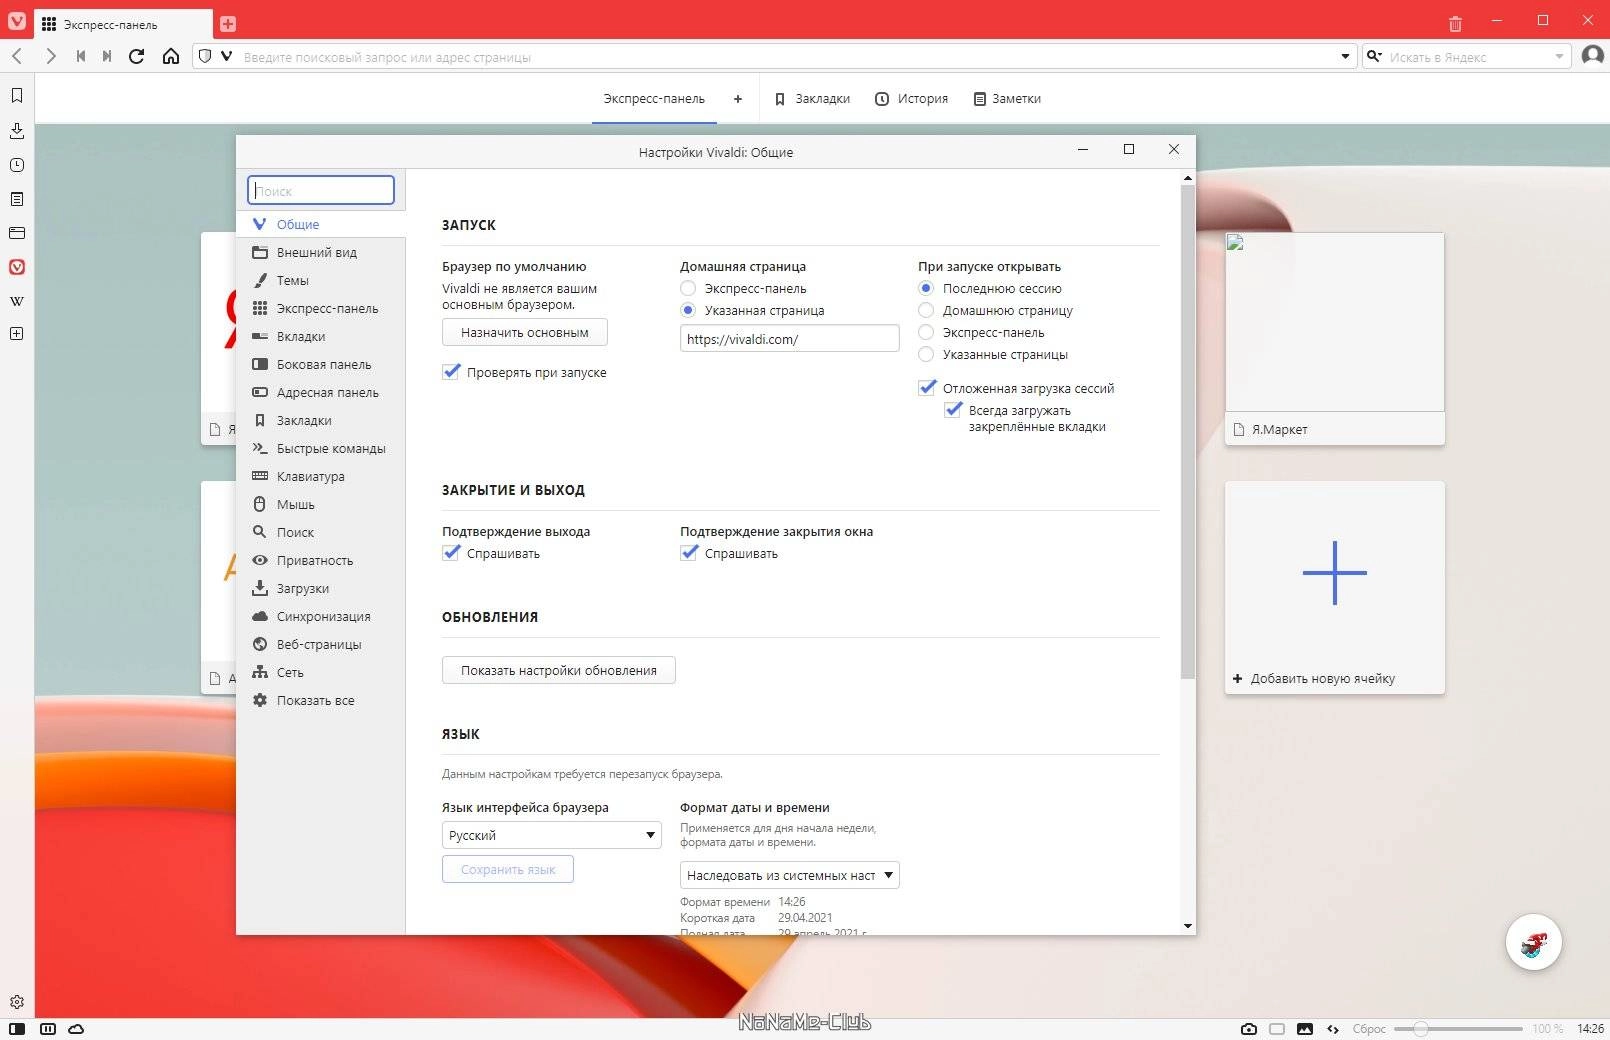Open the sync cloud icon in status bar
This screenshot has height=1040, width=1610.
pyautogui.click(x=76, y=1028)
